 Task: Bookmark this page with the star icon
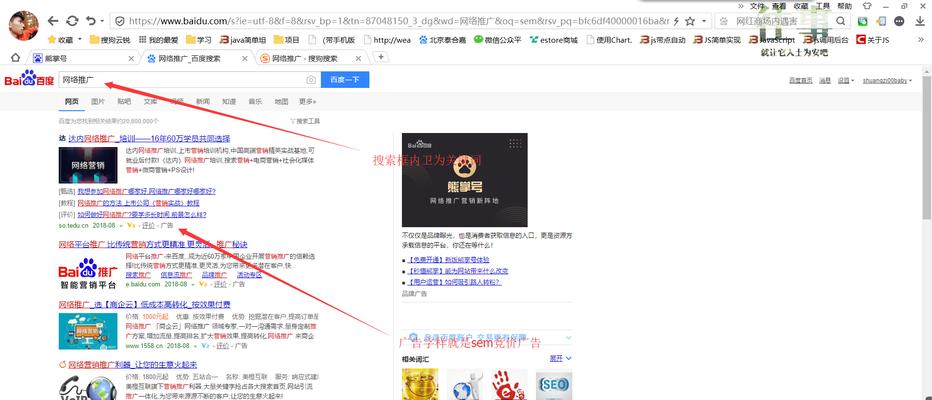tap(689, 21)
